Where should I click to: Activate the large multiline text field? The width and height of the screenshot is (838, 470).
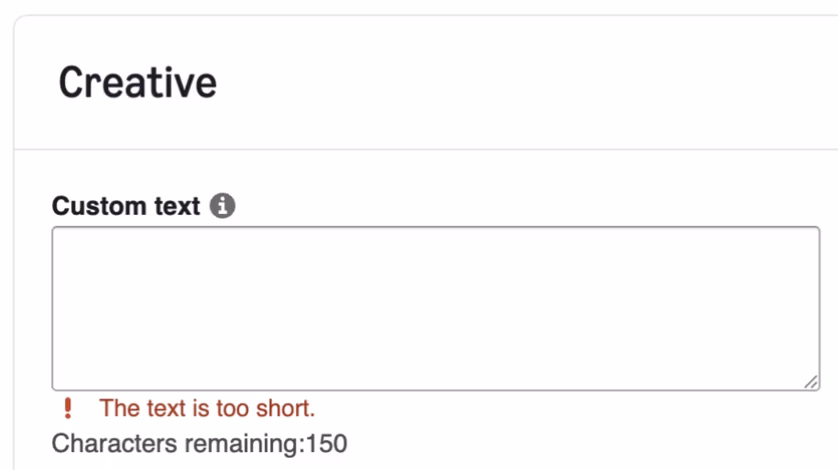[x=435, y=308]
